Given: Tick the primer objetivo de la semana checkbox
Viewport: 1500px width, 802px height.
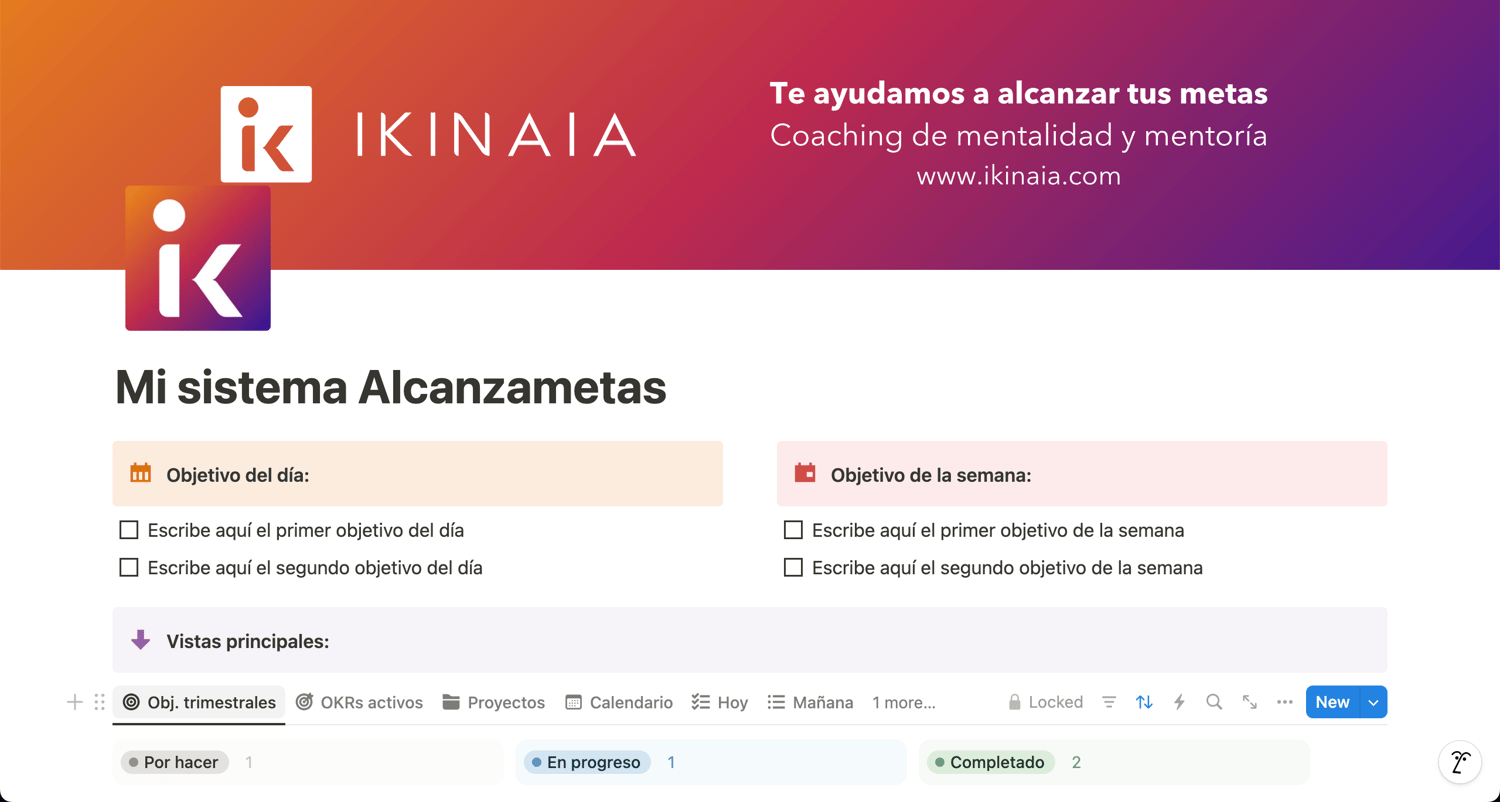Looking at the screenshot, I should coord(793,530).
